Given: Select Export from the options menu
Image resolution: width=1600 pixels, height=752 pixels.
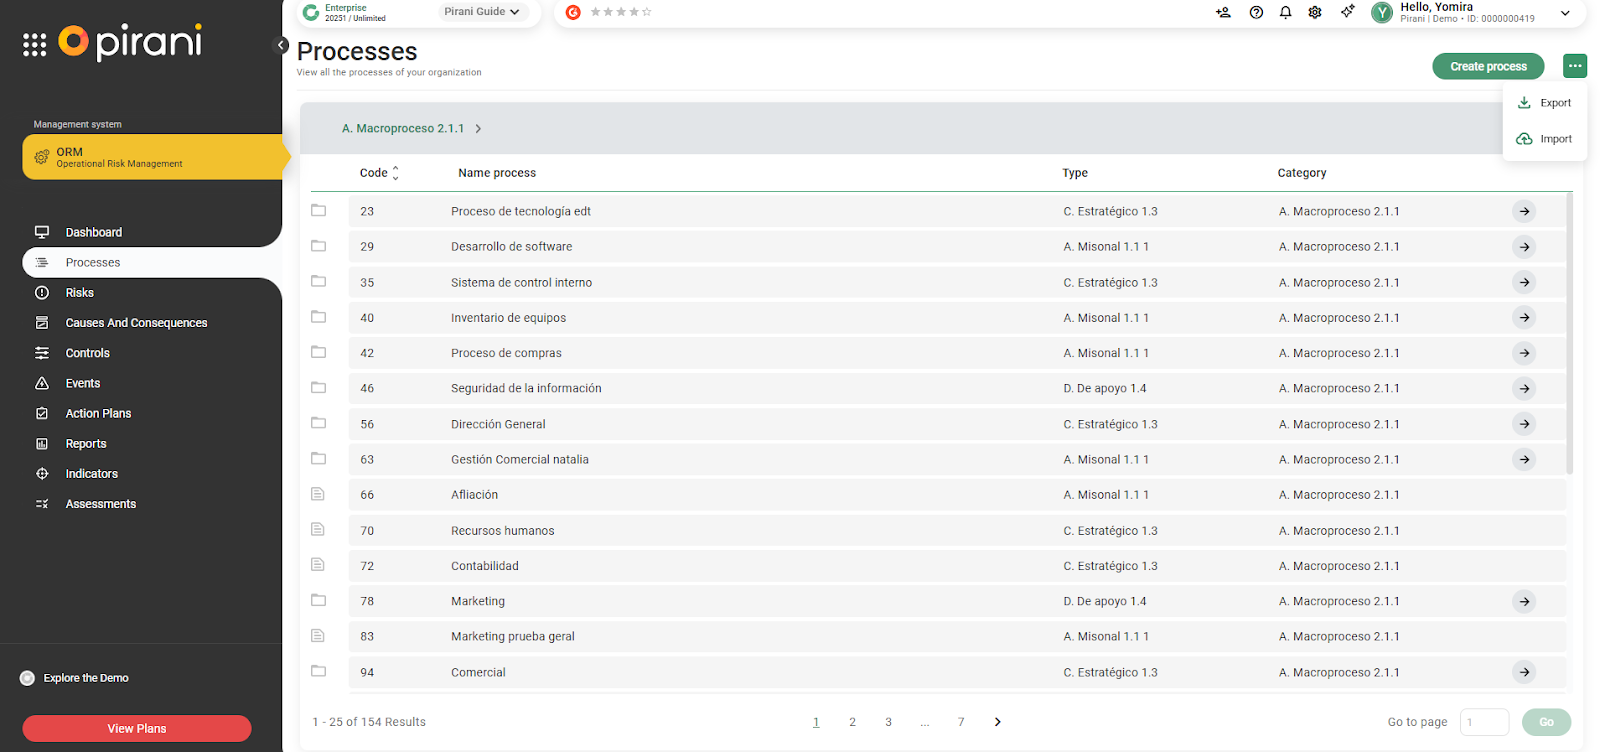Looking at the screenshot, I should pos(1545,103).
